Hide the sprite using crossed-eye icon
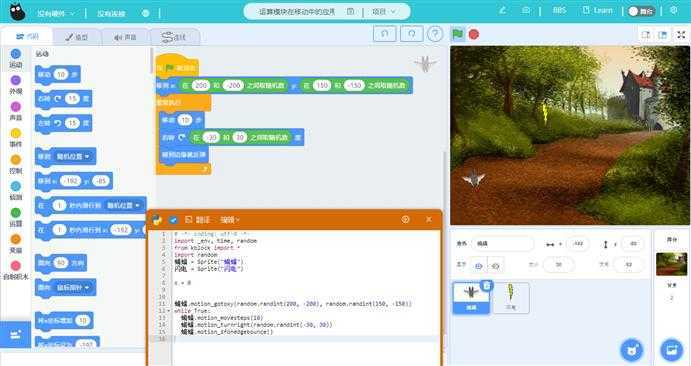Screen dimensions: 691x366 495,266
